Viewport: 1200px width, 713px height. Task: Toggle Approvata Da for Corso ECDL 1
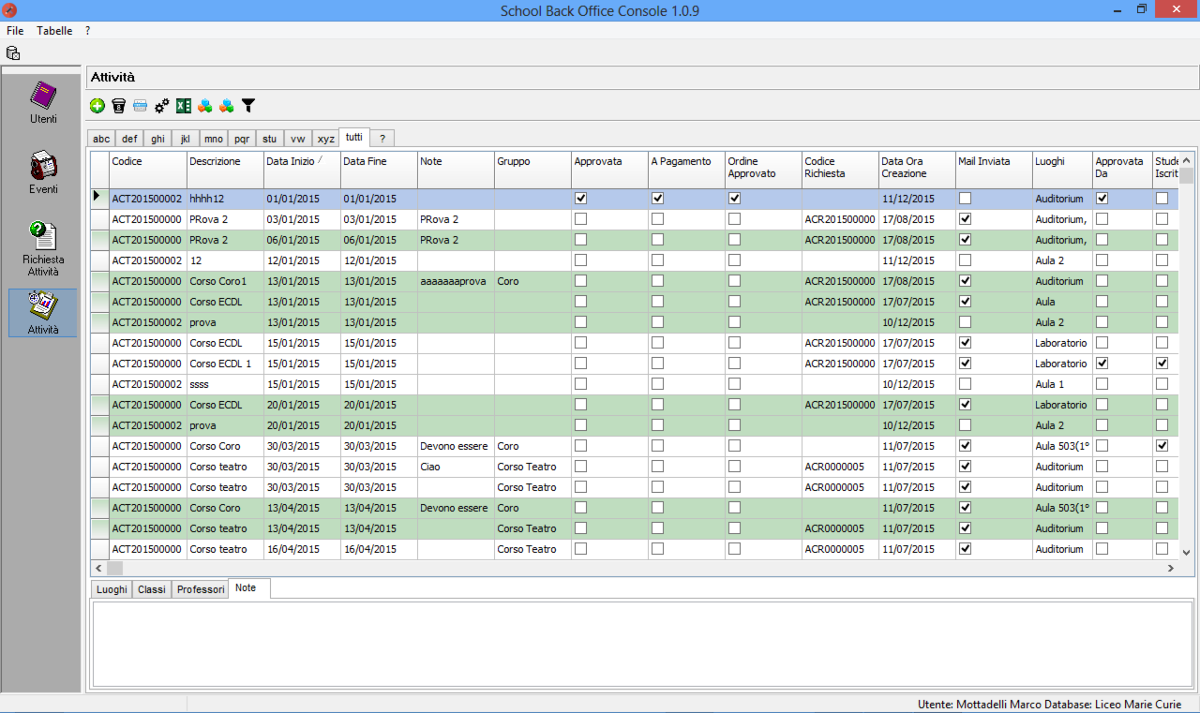point(1102,363)
